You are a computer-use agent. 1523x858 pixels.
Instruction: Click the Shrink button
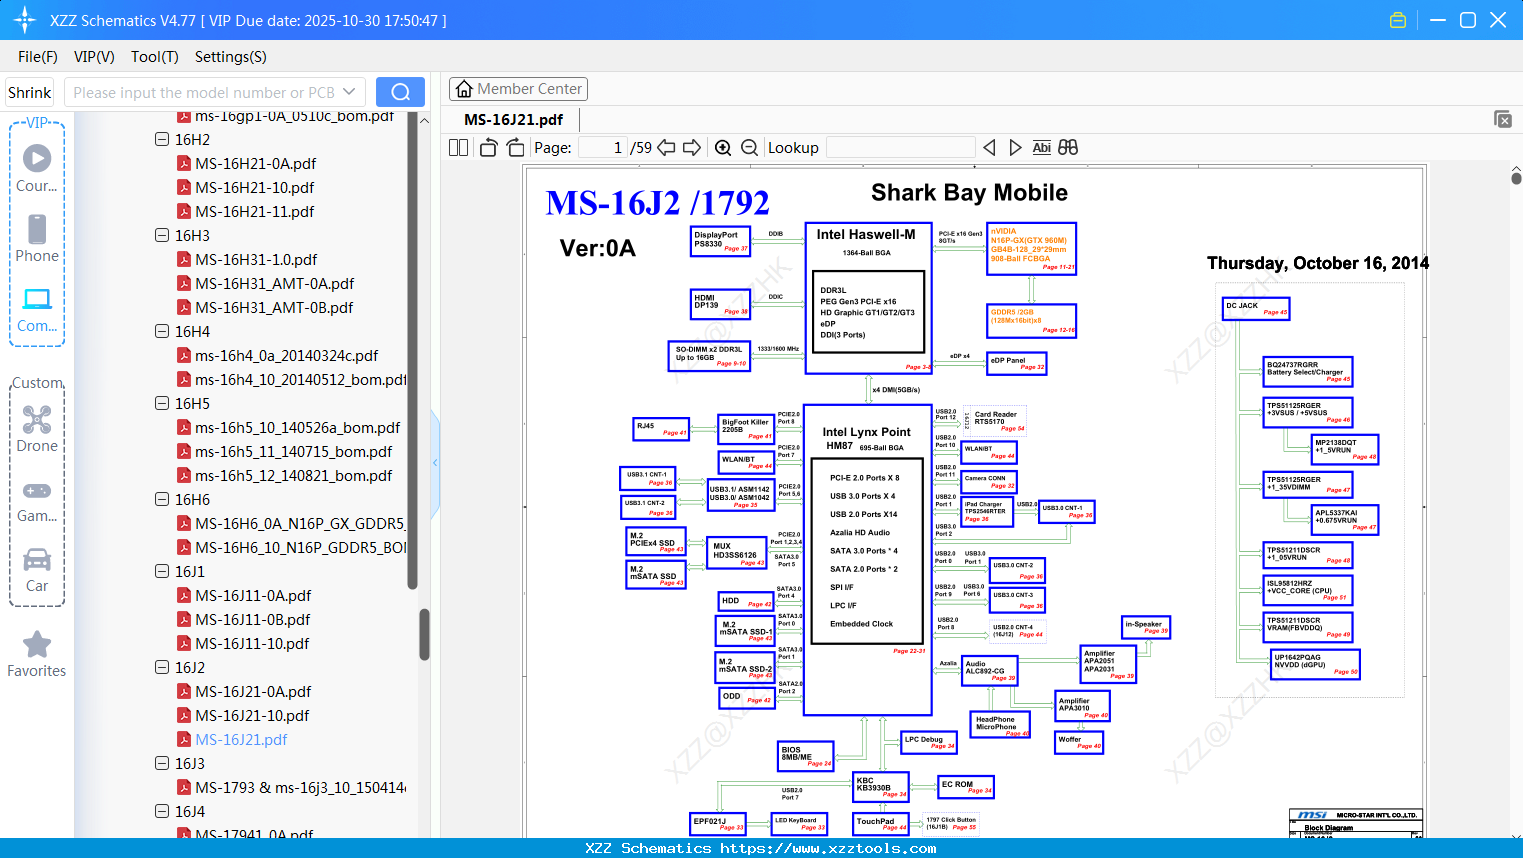[29, 92]
